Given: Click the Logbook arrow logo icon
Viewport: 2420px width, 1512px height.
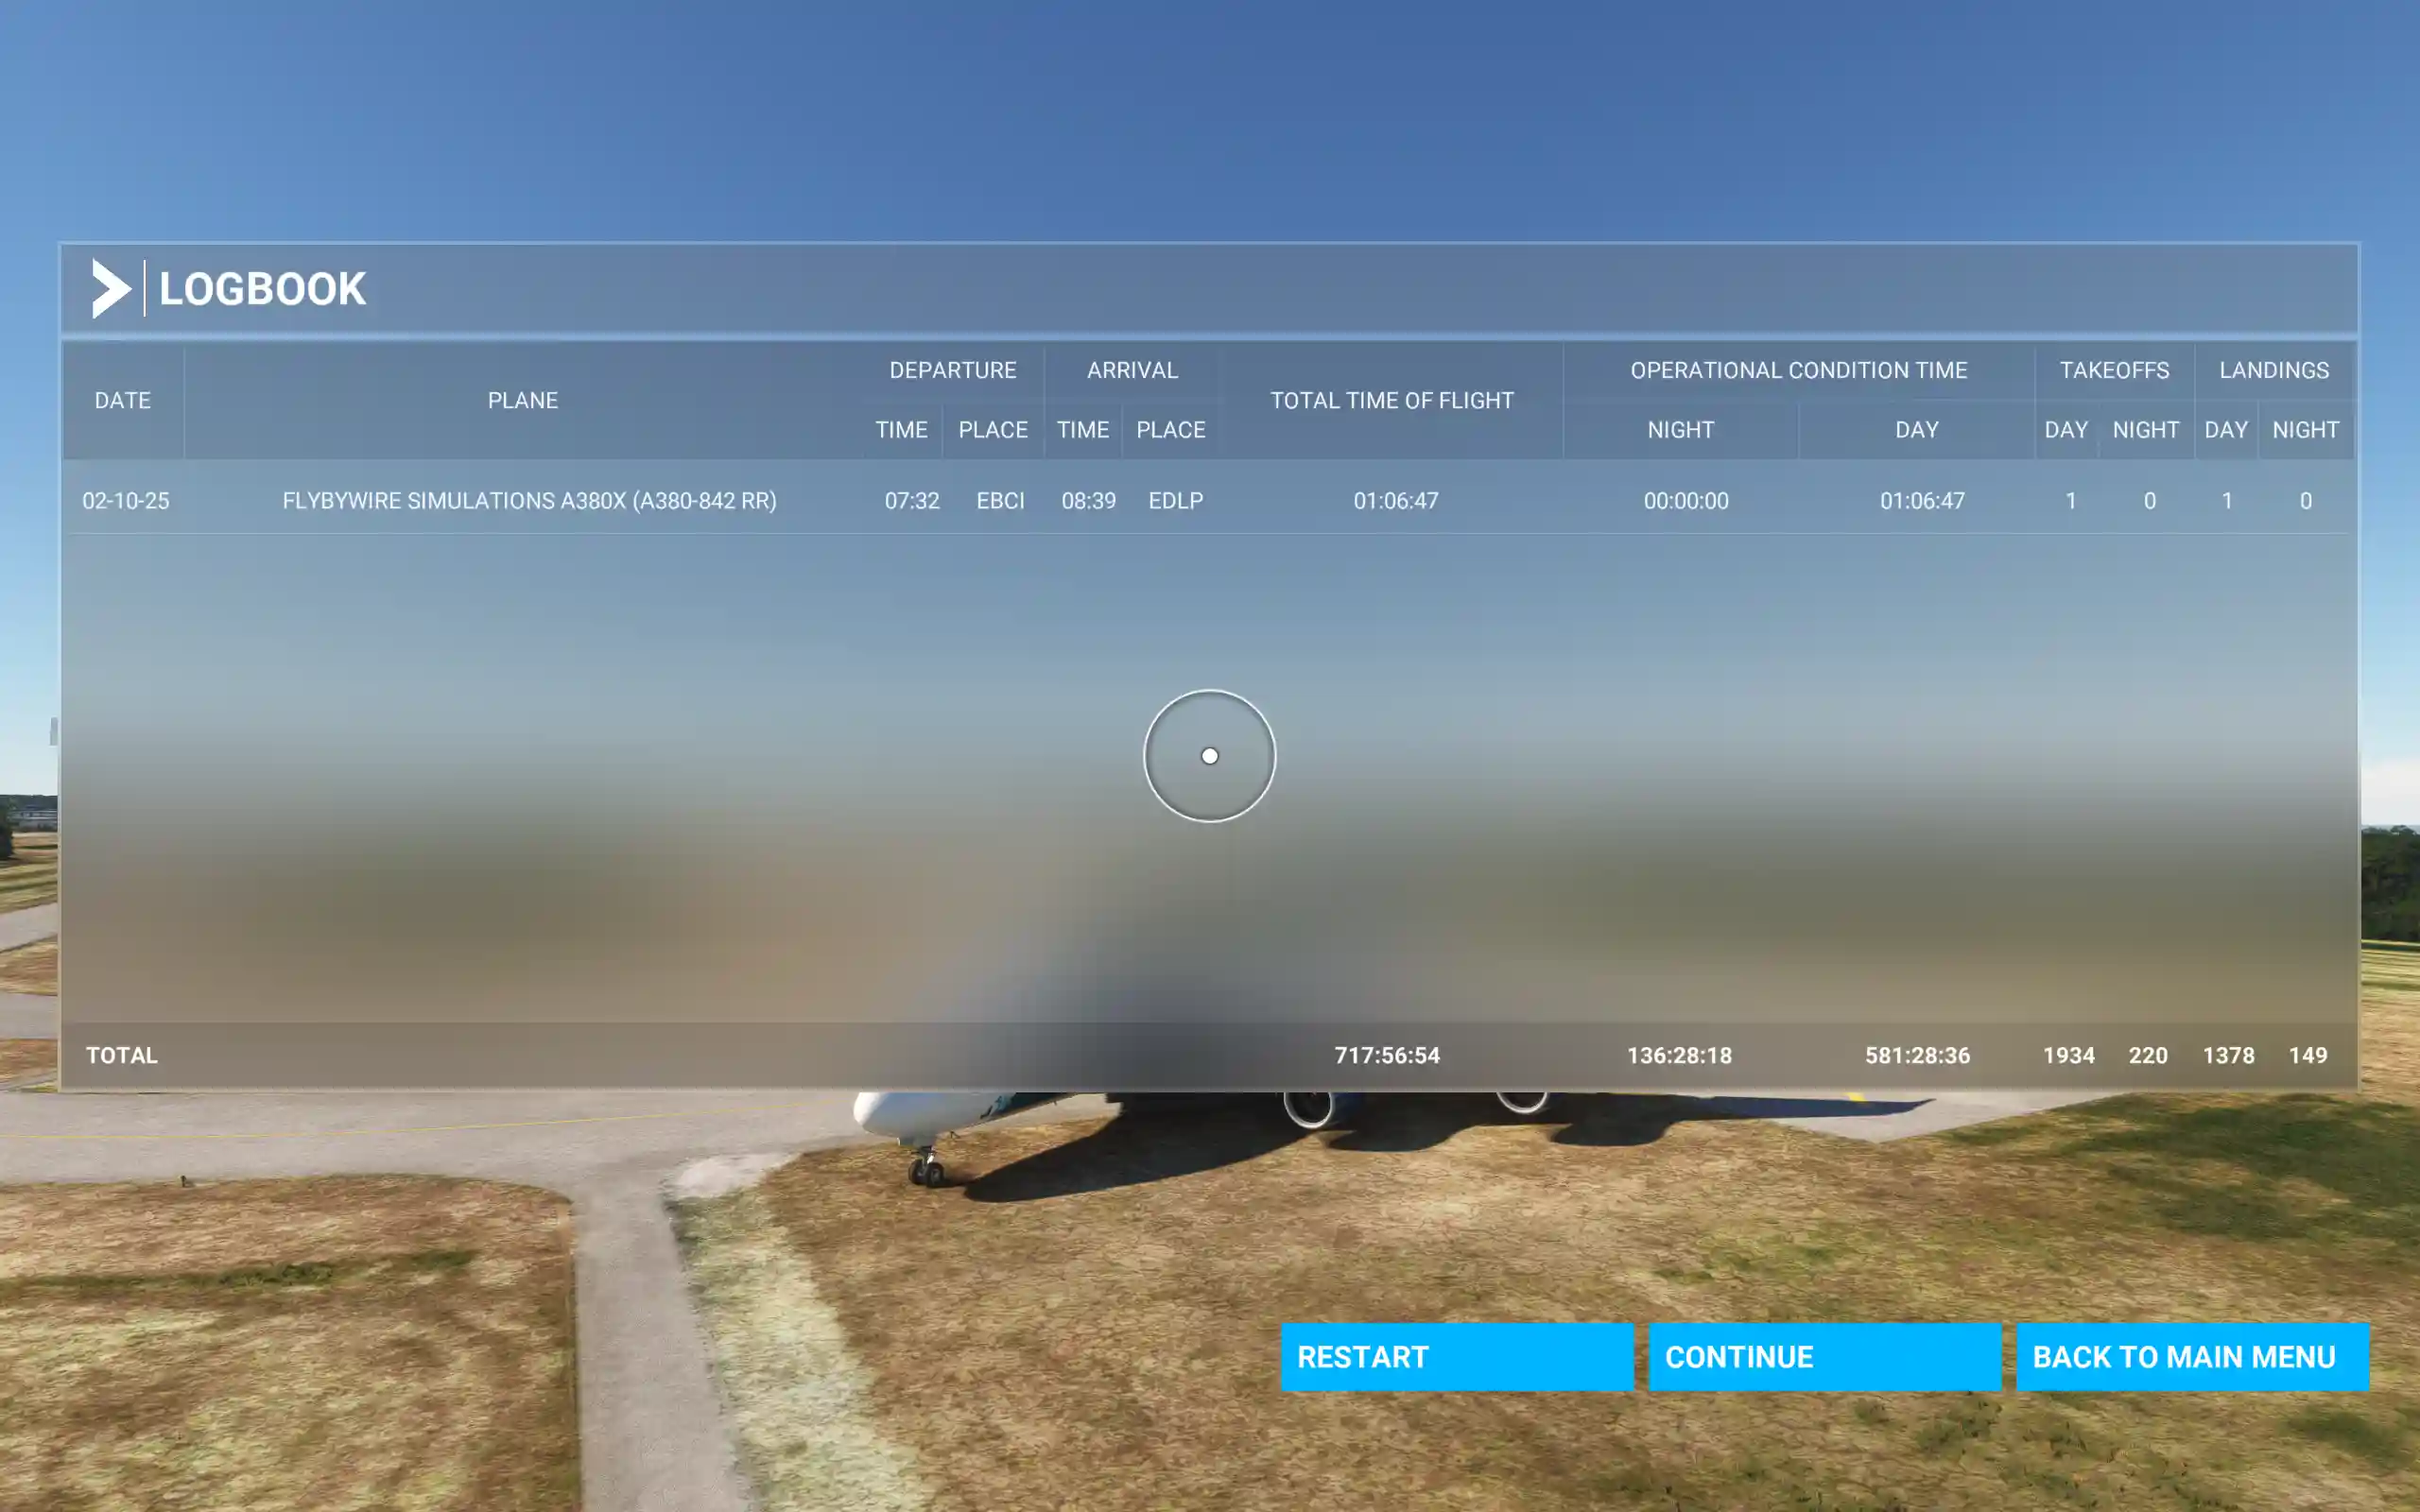Looking at the screenshot, I should point(111,289).
